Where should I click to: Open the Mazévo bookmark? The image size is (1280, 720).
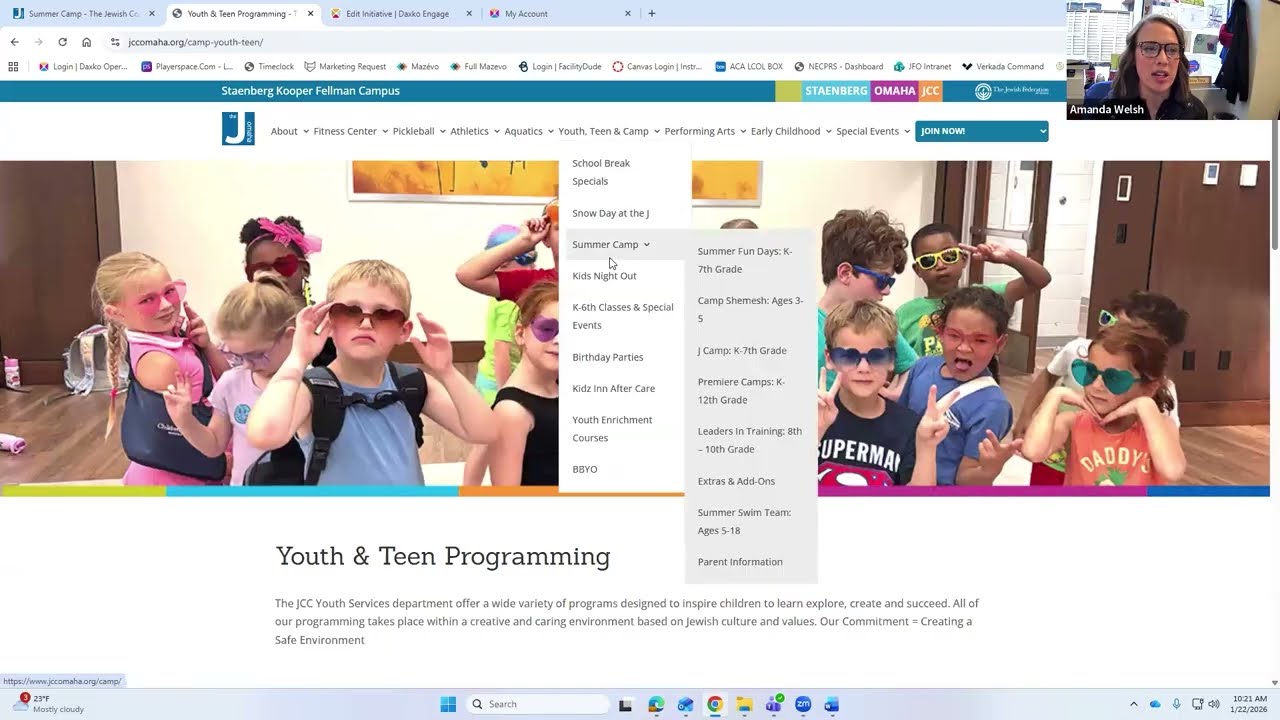(x=418, y=67)
